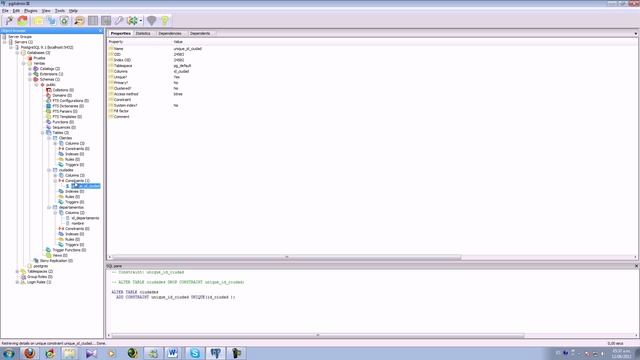Viewport: 640px width, 360px height.
Task: Click the Plugins puzzle icon
Action: tap(132, 20)
